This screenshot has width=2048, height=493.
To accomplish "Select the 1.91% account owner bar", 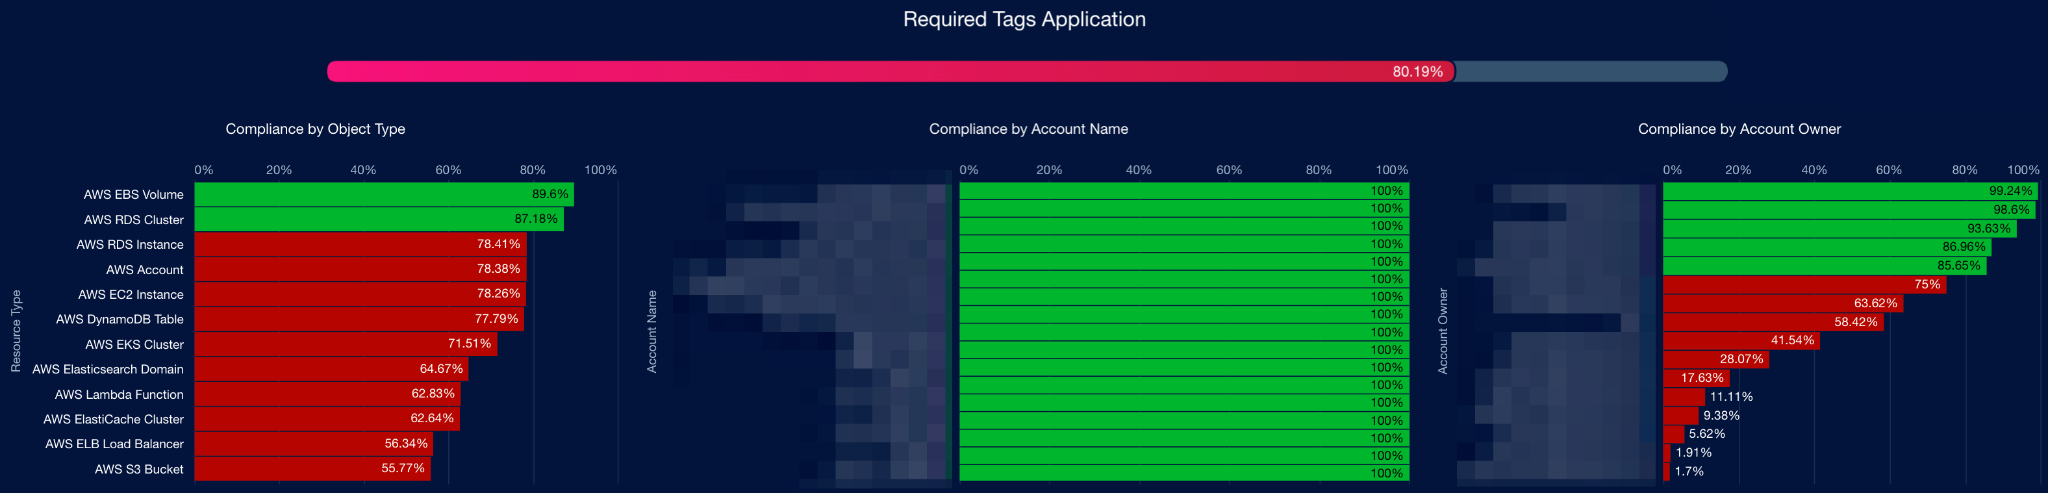I will (1667, 453).
